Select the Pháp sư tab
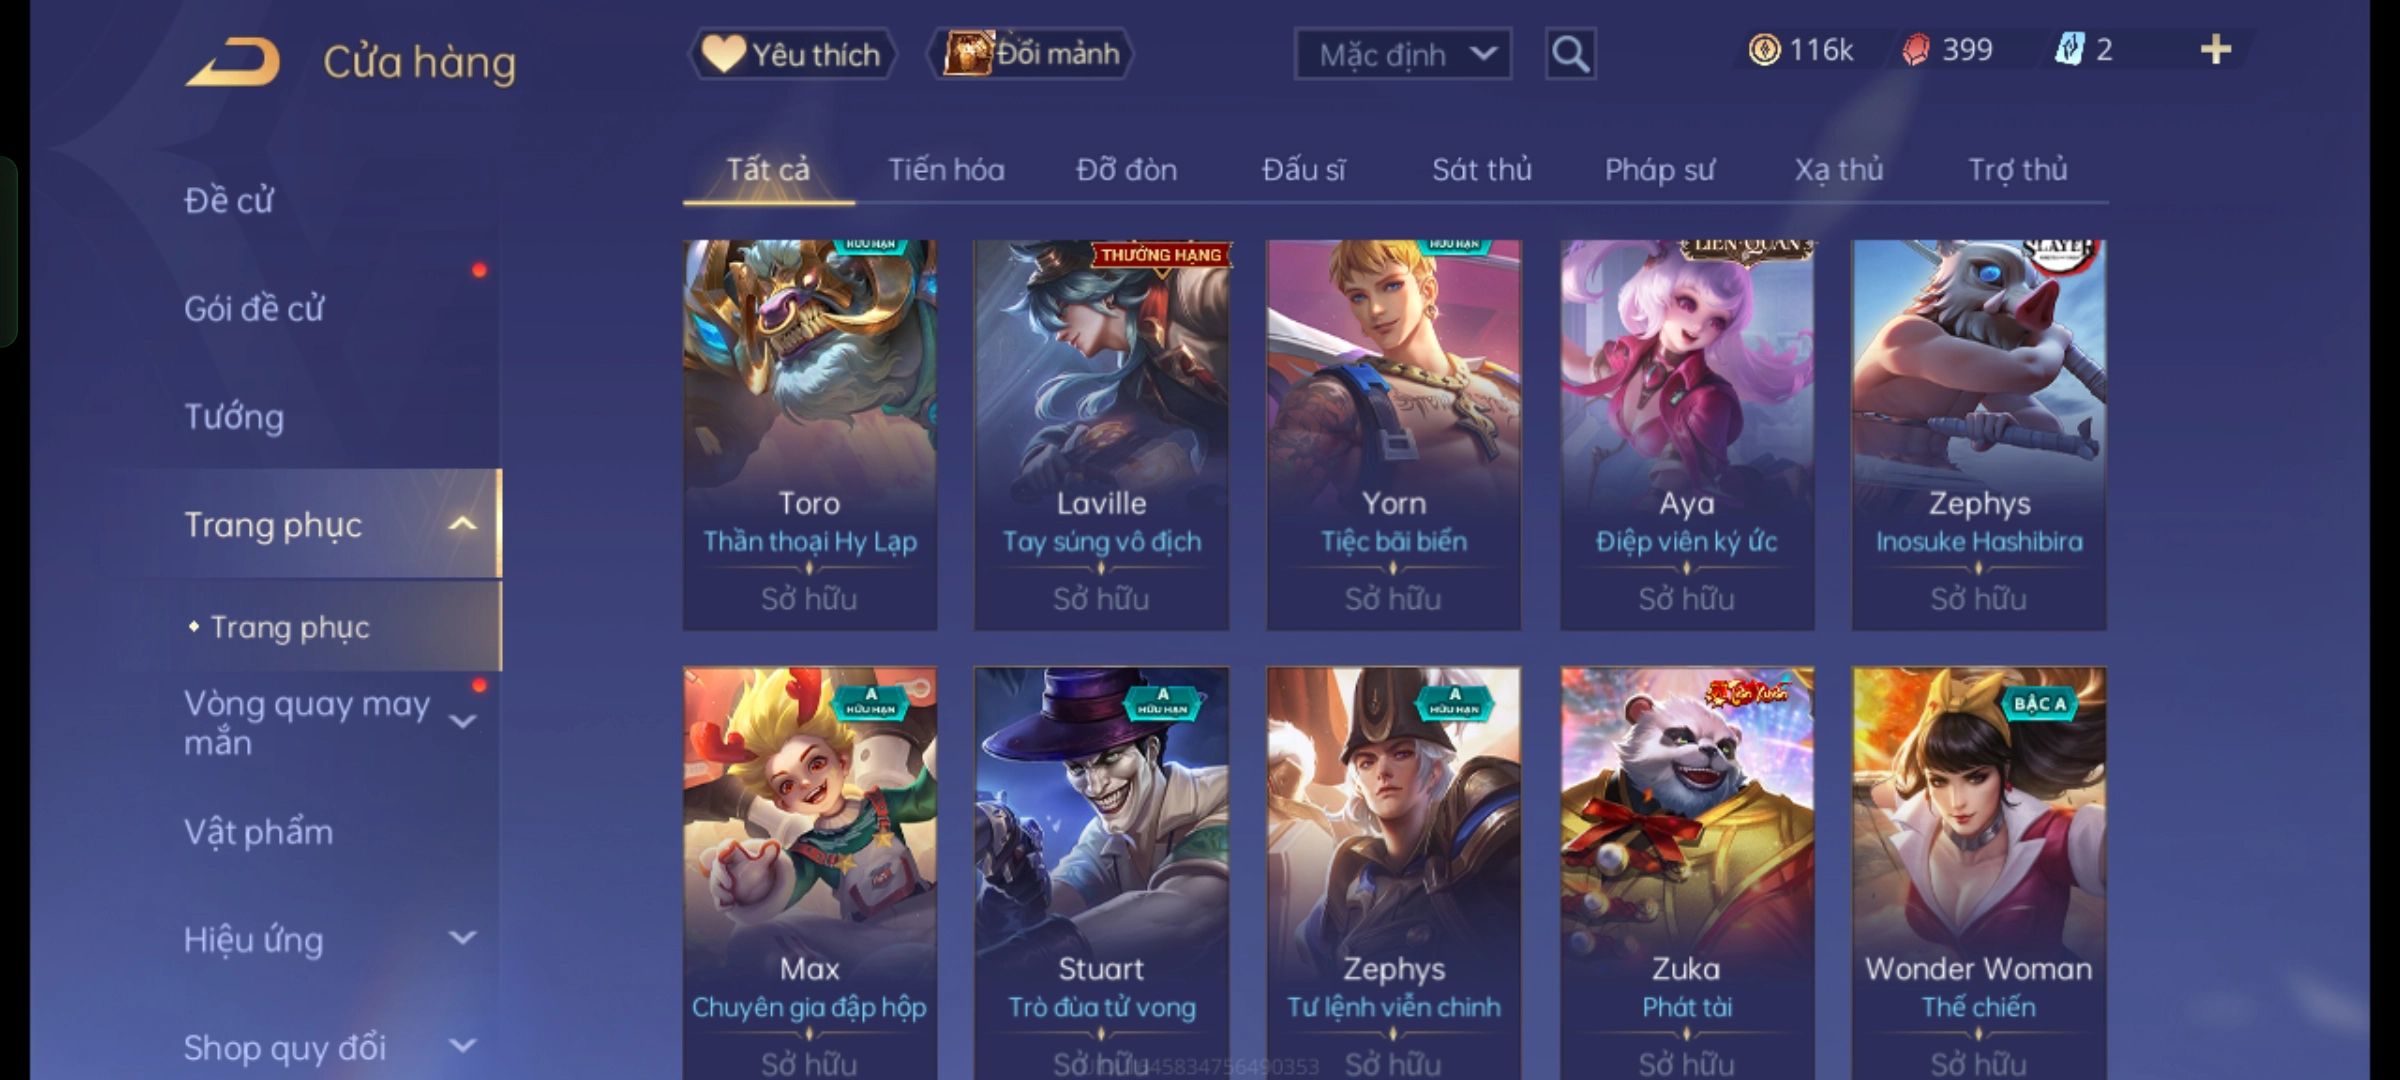This screenshot has width=2400, height=1080. coord(1659,170)
